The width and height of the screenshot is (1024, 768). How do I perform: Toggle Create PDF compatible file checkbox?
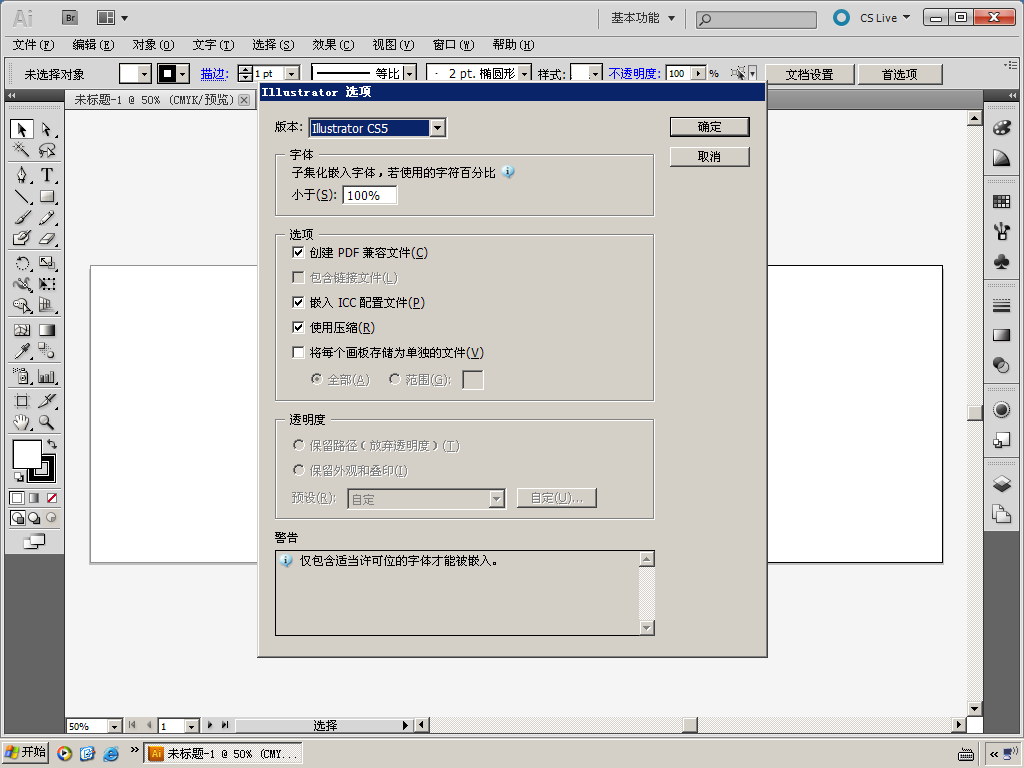pos(298,252)
